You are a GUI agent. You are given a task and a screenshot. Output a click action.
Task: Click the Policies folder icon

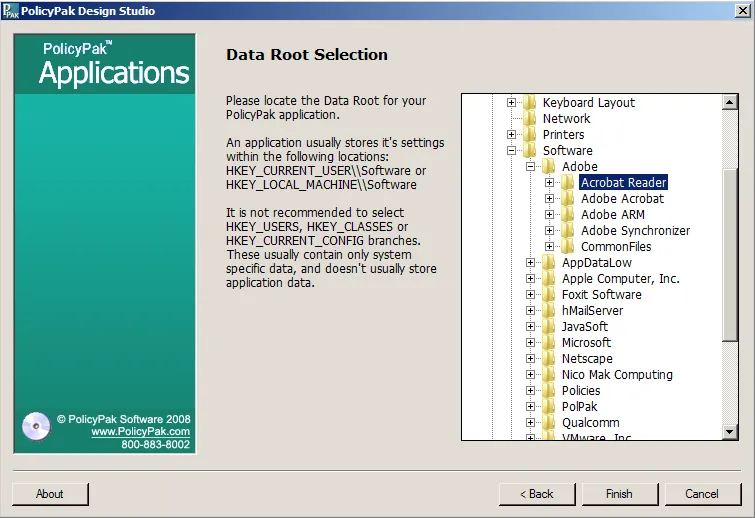coord(549,390)
